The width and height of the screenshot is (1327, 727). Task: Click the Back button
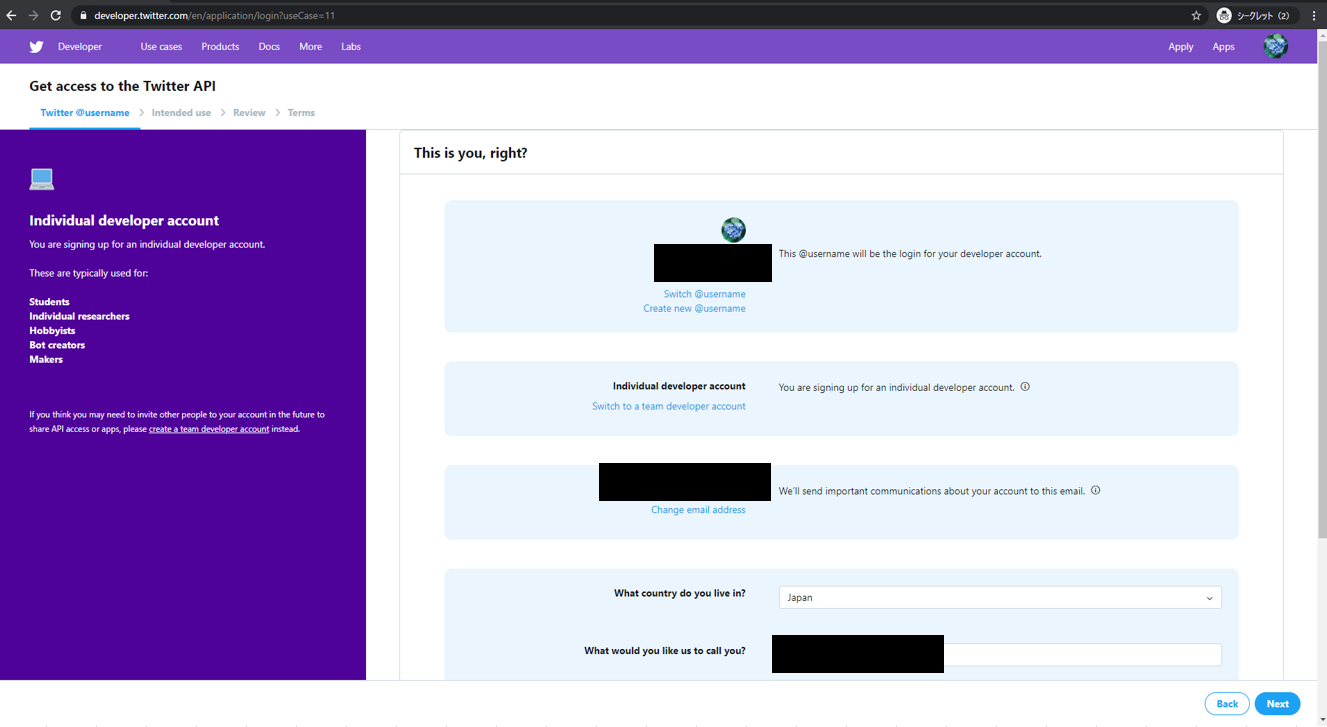click(1227, 704)
